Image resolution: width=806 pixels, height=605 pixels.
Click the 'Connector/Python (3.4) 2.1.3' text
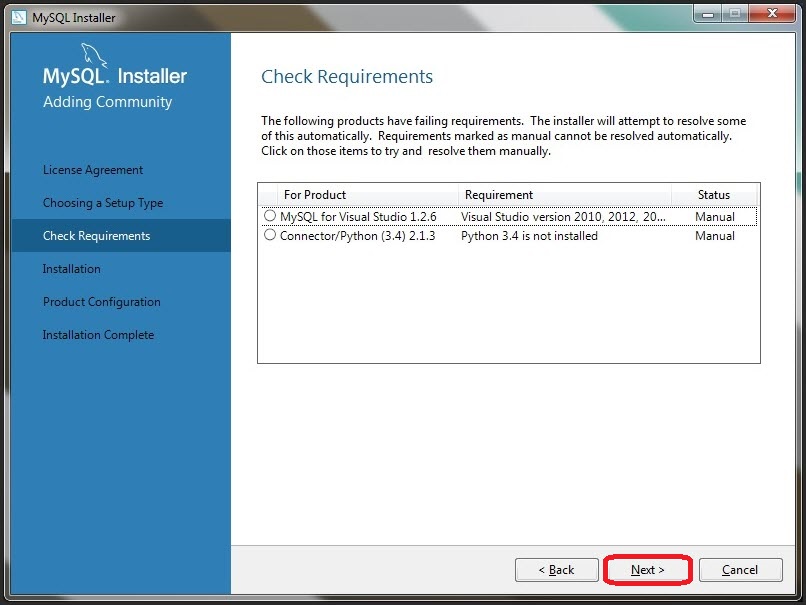(358, 236)
